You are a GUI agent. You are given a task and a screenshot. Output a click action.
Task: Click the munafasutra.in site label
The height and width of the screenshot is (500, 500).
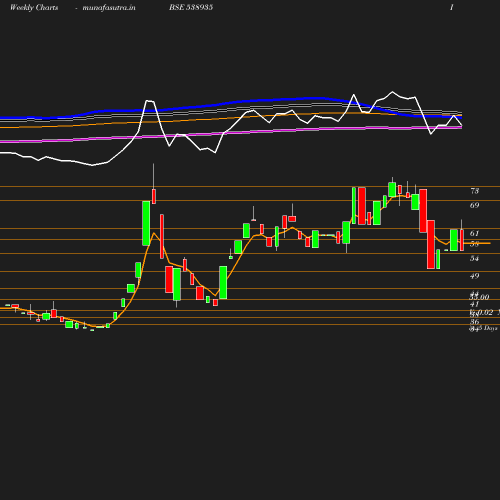click(x=109, y=7)
